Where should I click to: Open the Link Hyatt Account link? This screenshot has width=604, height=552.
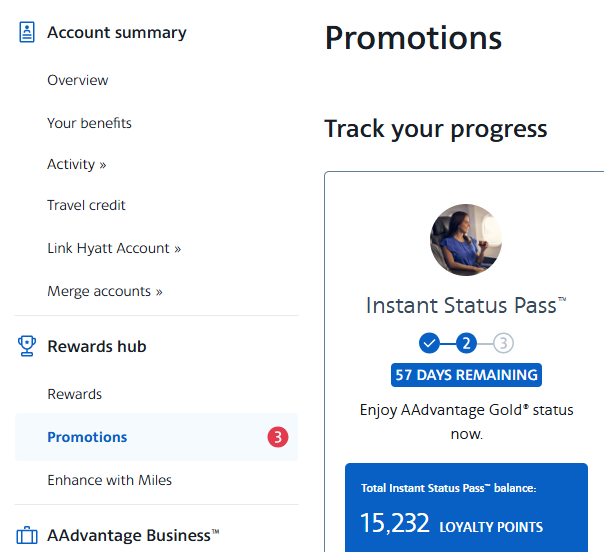pyautogui.click(x=114, y=248)
